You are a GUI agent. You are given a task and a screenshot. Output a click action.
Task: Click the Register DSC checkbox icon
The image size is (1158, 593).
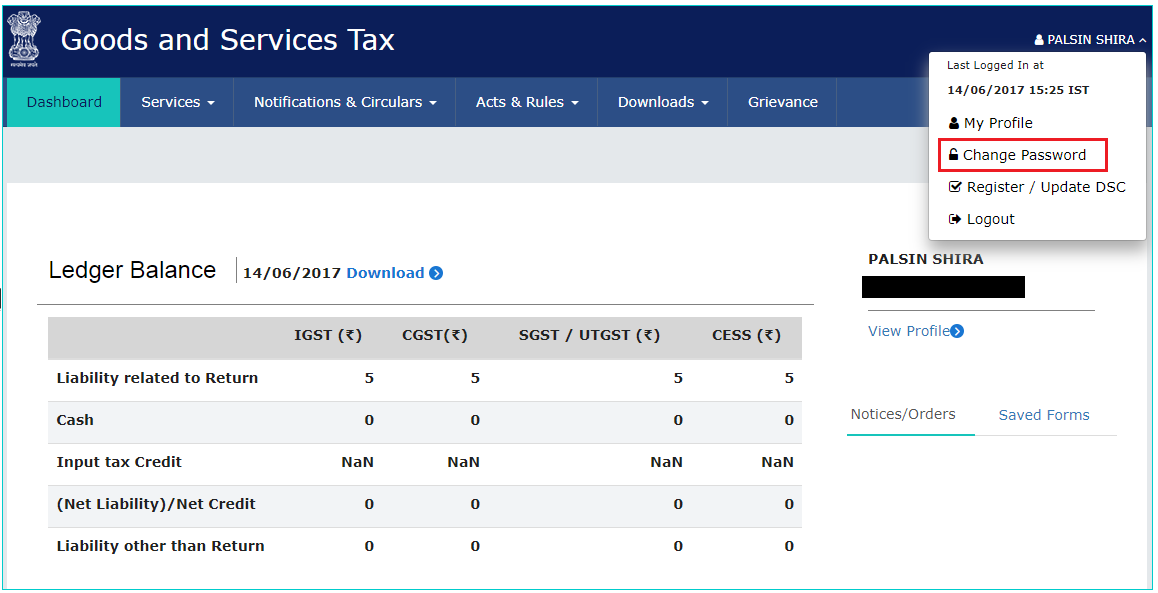[955, 187]
